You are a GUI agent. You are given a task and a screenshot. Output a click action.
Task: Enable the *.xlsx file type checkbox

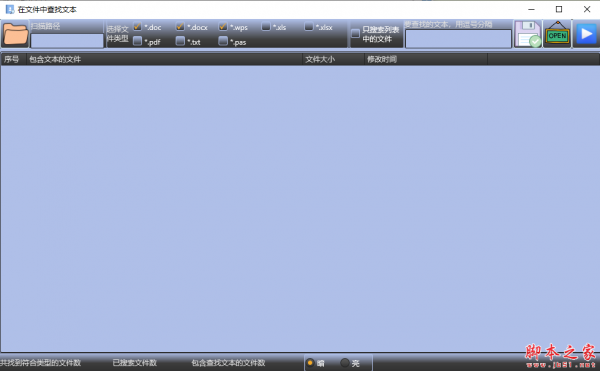309,27
